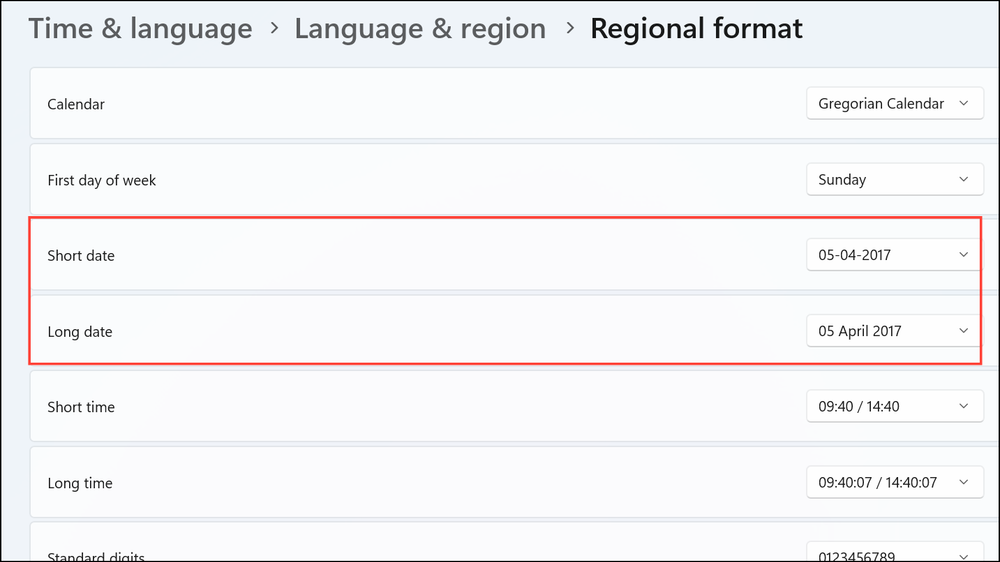Select the First day of week label
Viewport: 1000px width, 562px height.
[102, 180]
